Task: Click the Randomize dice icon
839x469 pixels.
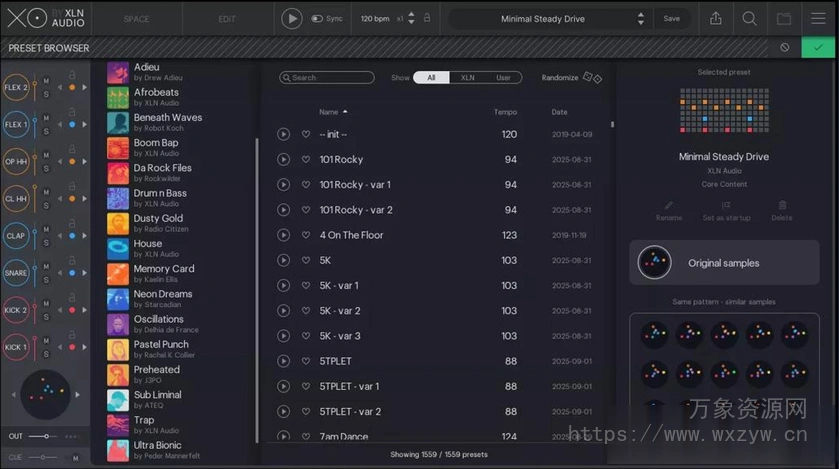Action: (592, 78)
